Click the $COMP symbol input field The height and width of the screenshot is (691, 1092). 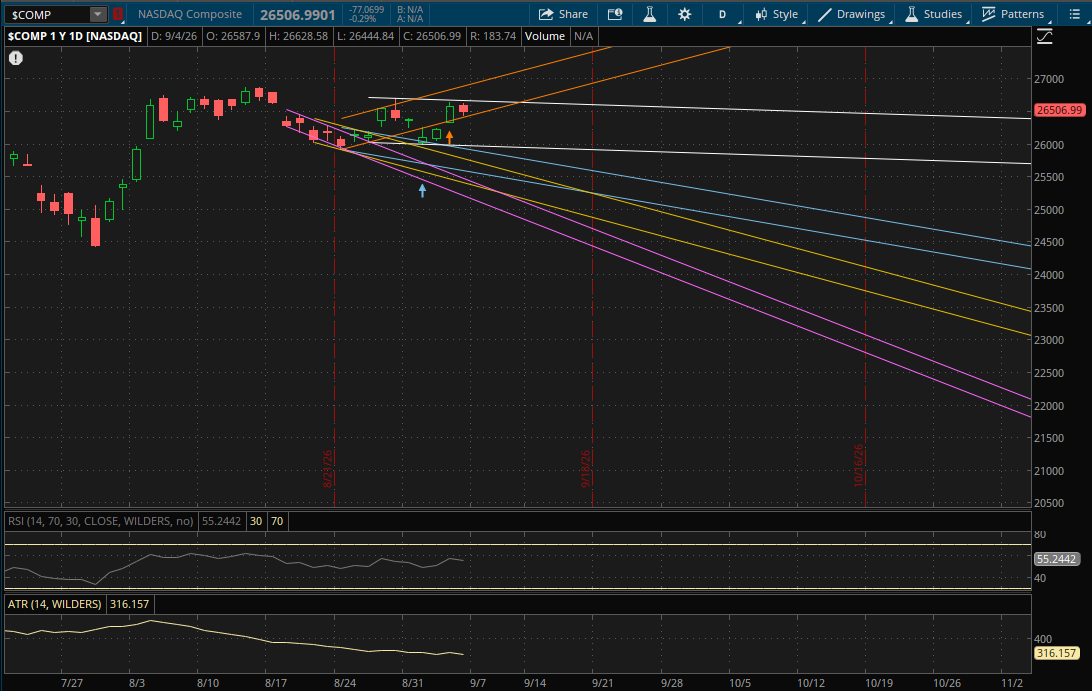(x=47, y=14)
